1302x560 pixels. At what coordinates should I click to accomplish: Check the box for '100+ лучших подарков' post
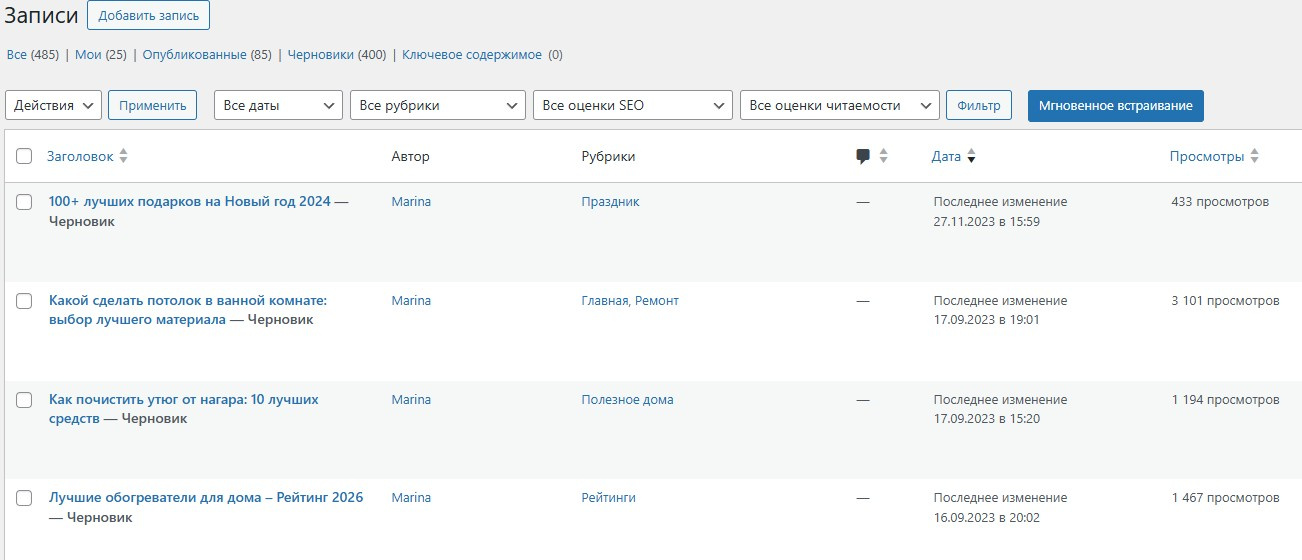tap(25, 202)
